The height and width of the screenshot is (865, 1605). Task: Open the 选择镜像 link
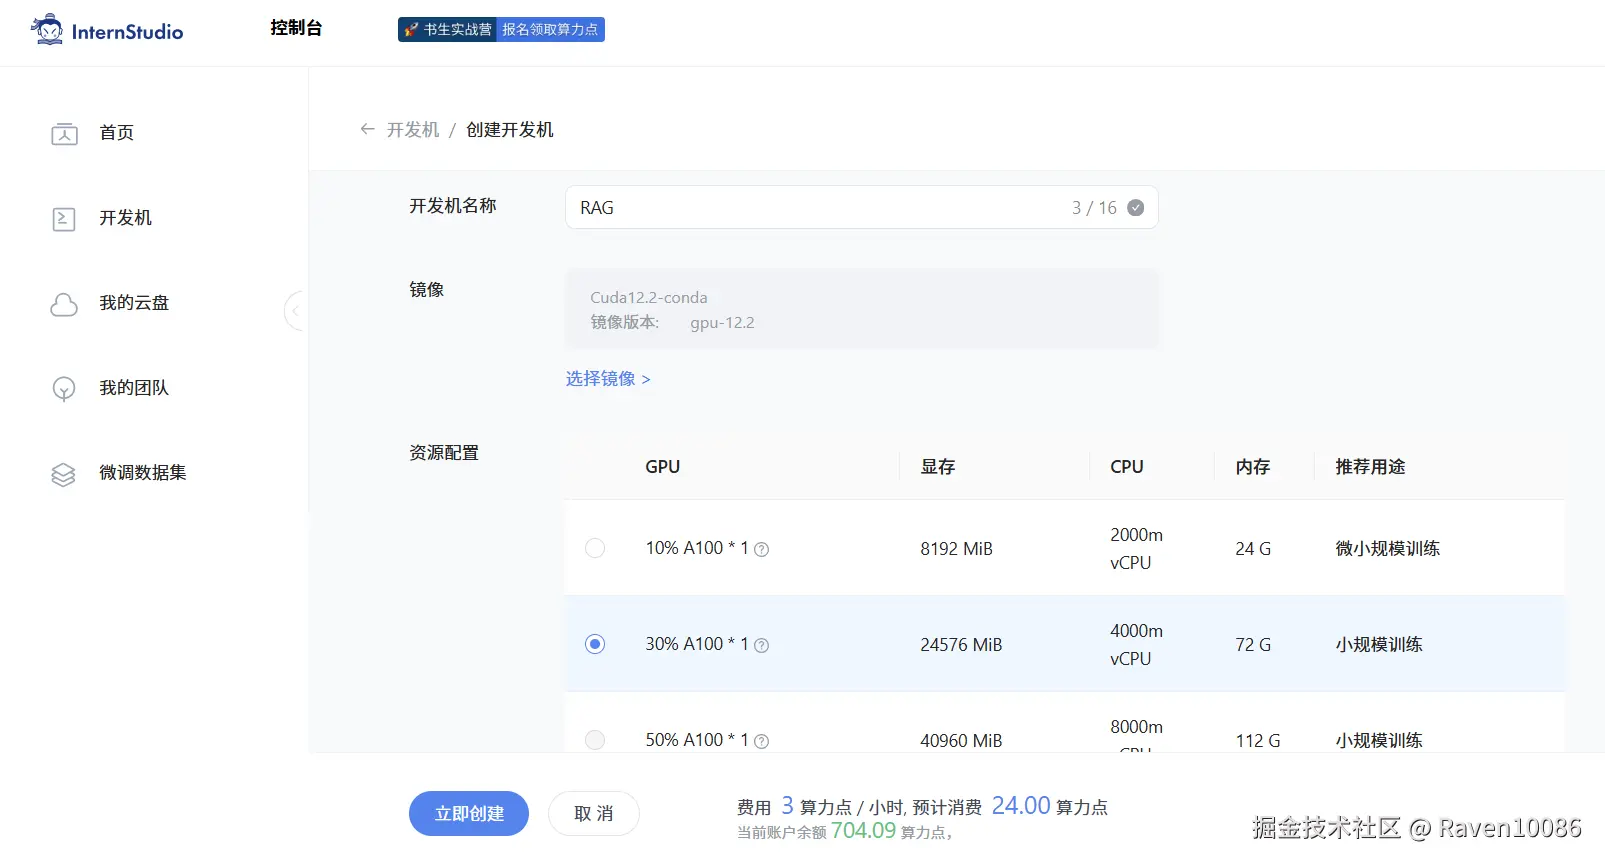pyautogui.click(x=608, y=379)
